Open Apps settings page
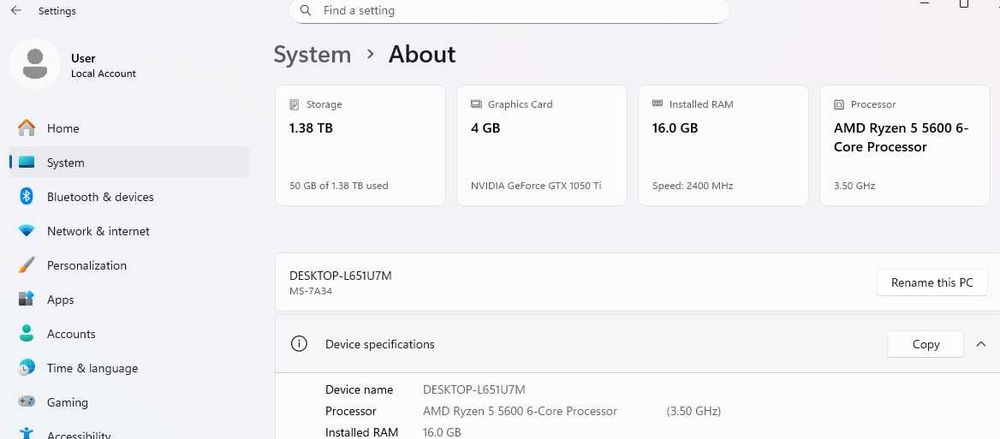This screenshot has width=1000, height=439. coord(129,299)
